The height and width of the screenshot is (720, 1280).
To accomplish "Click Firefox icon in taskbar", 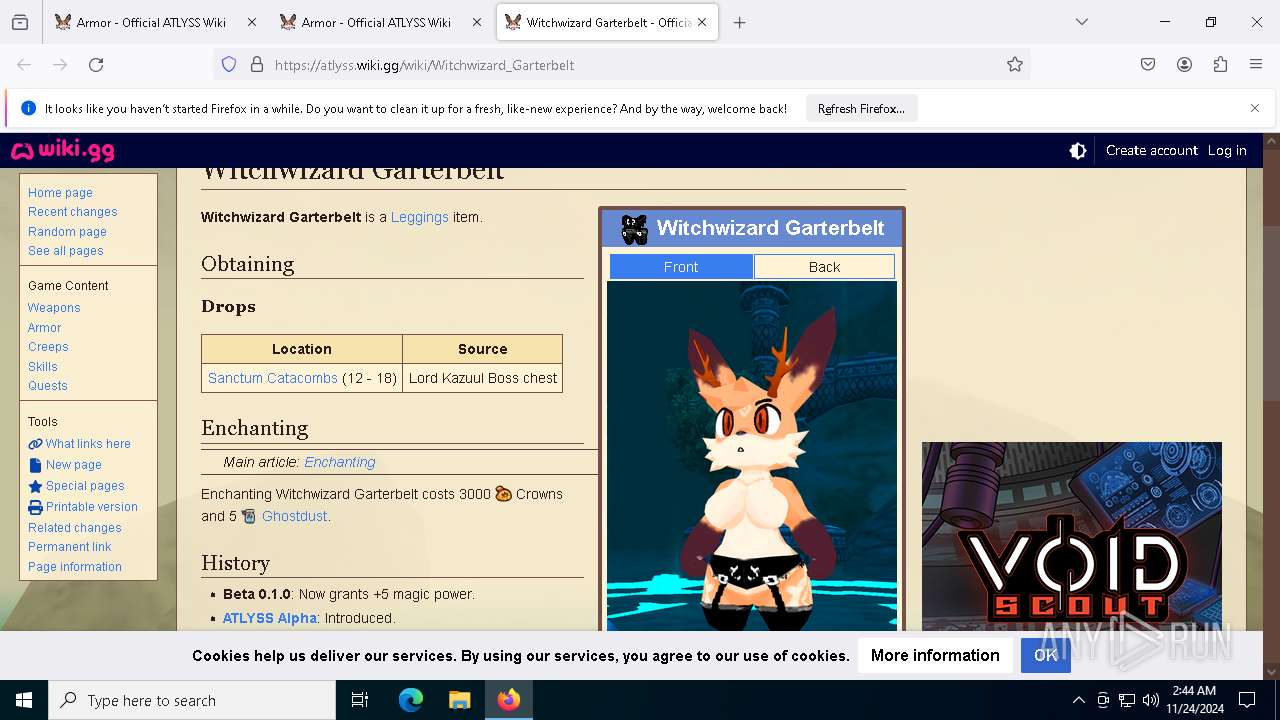I will (x=508, y=700).
